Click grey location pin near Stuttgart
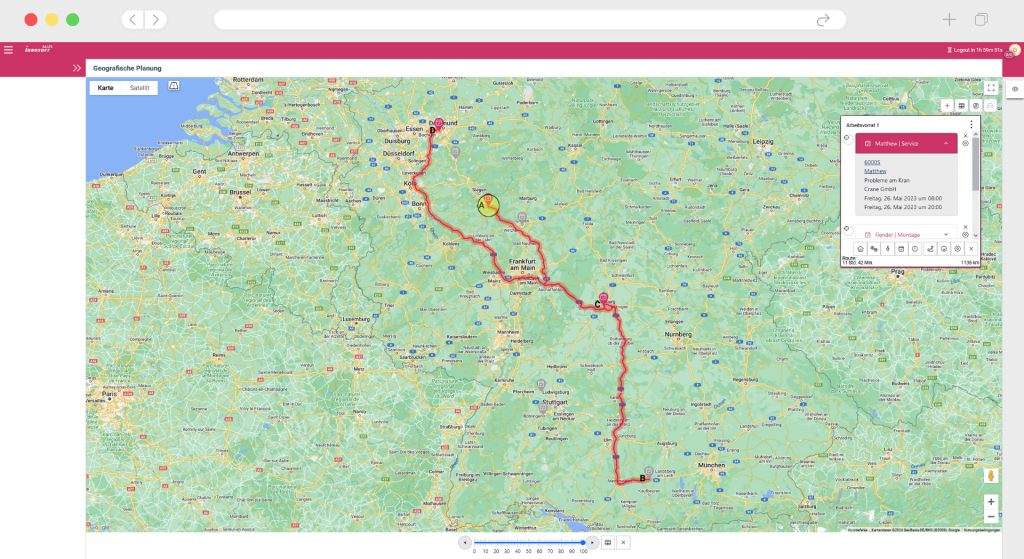The height and width of the screenshot is (559, 1024). 543,408
